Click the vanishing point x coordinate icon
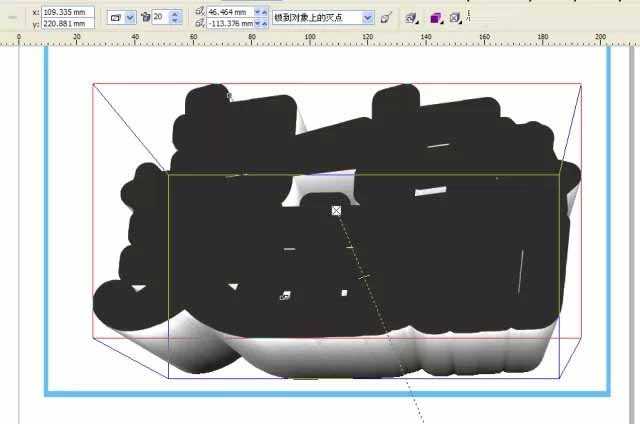Screen dimensions: 640x424 pos(199,12)
